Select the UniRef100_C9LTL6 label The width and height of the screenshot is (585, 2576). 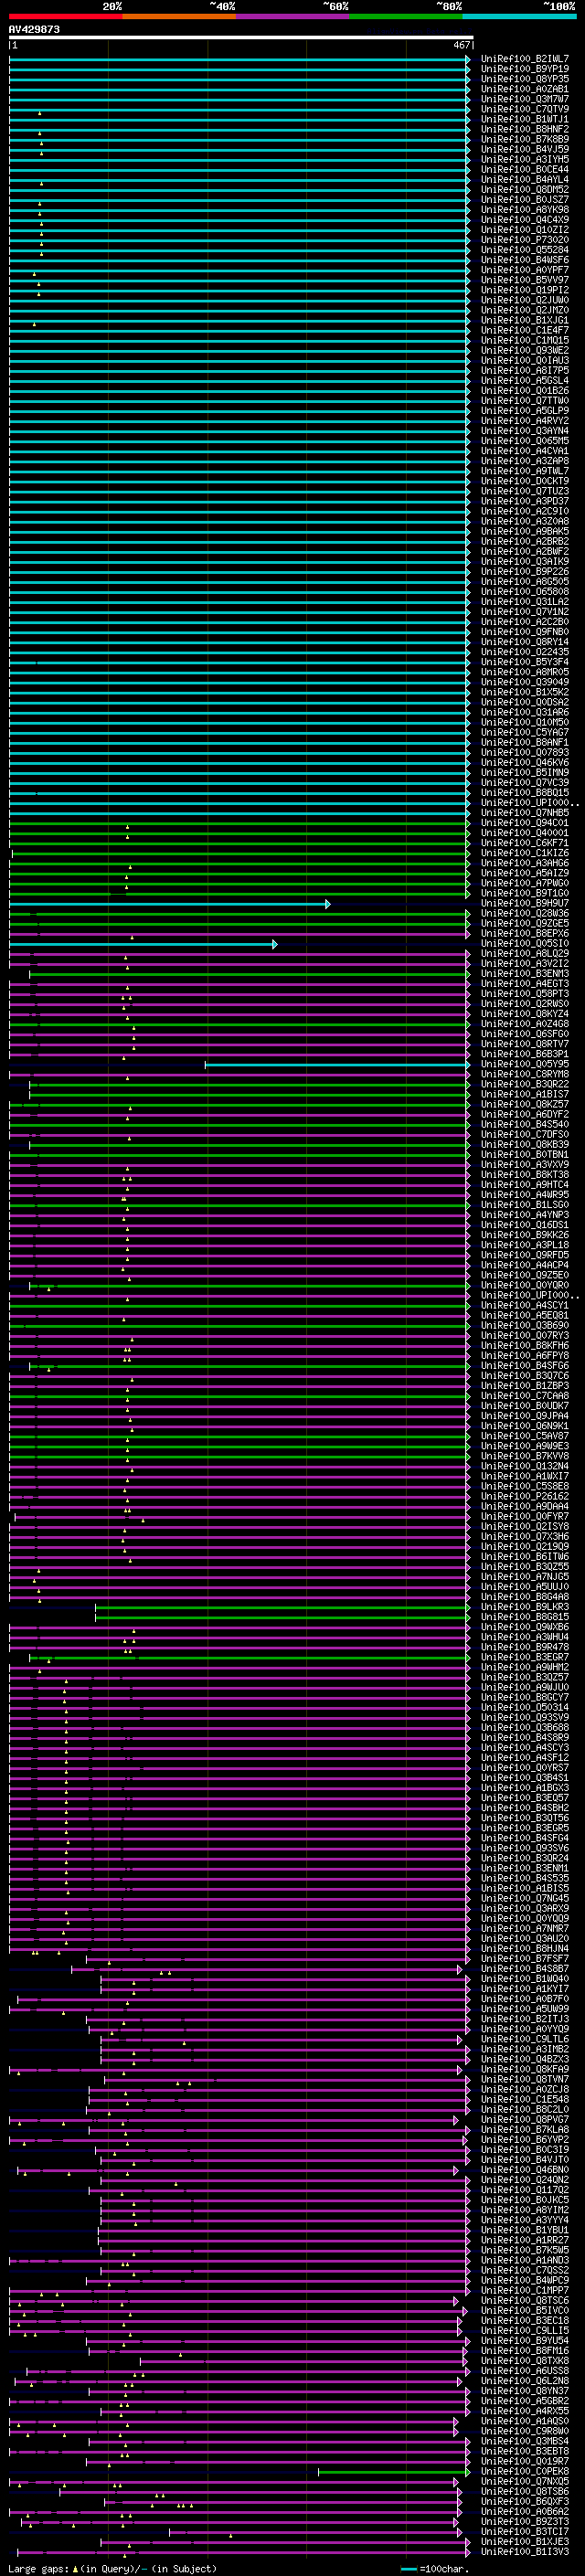click(x=525, y=2039)
